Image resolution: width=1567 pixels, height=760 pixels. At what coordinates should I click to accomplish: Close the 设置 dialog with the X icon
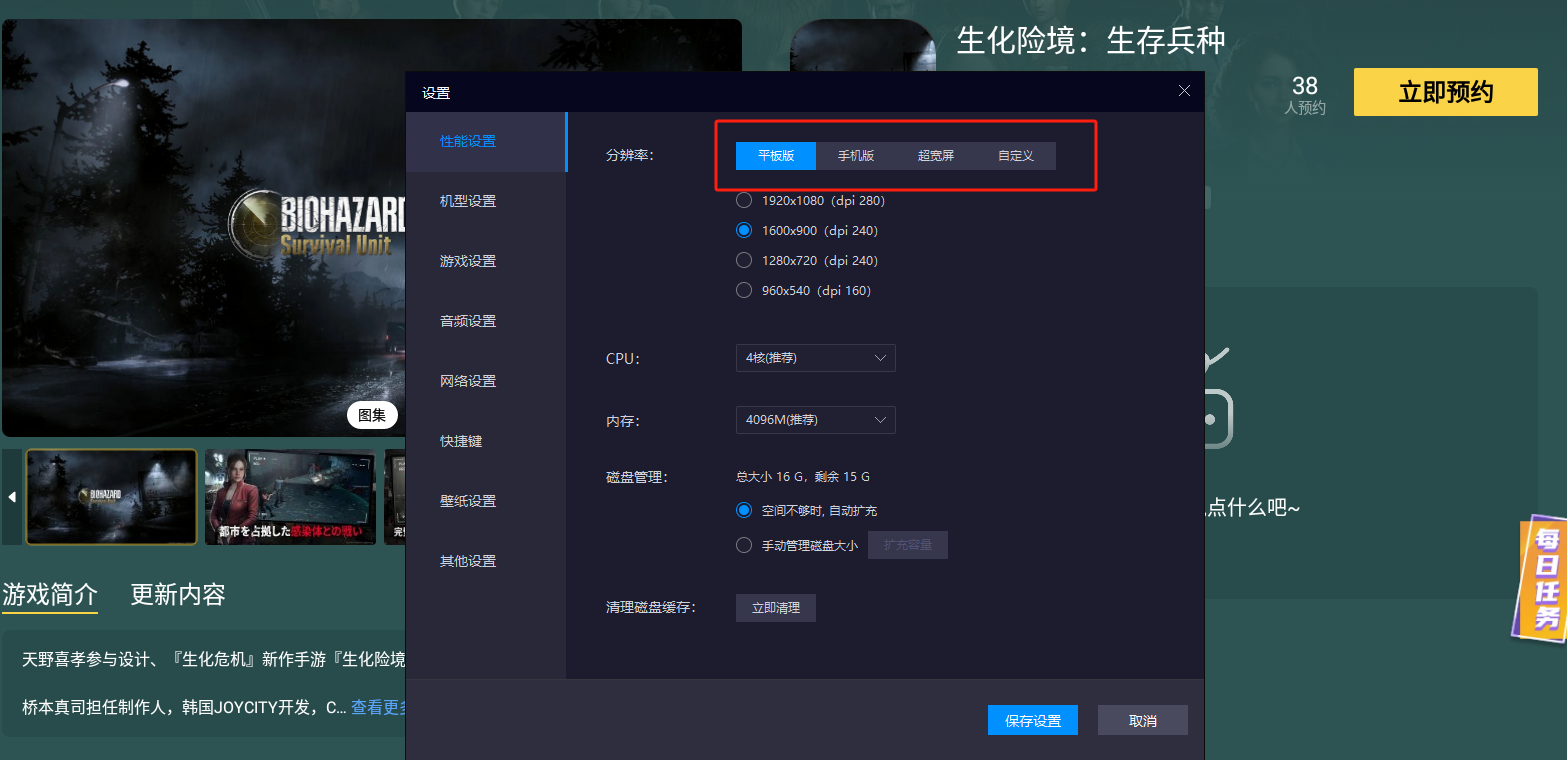[1184, 91]
